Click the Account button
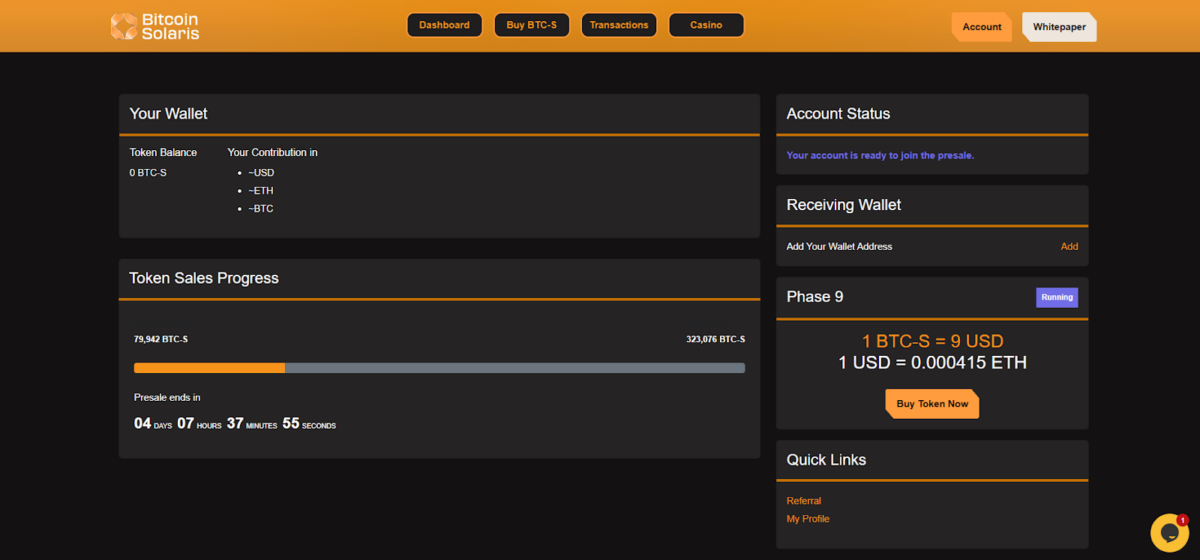 click(982, 27)
